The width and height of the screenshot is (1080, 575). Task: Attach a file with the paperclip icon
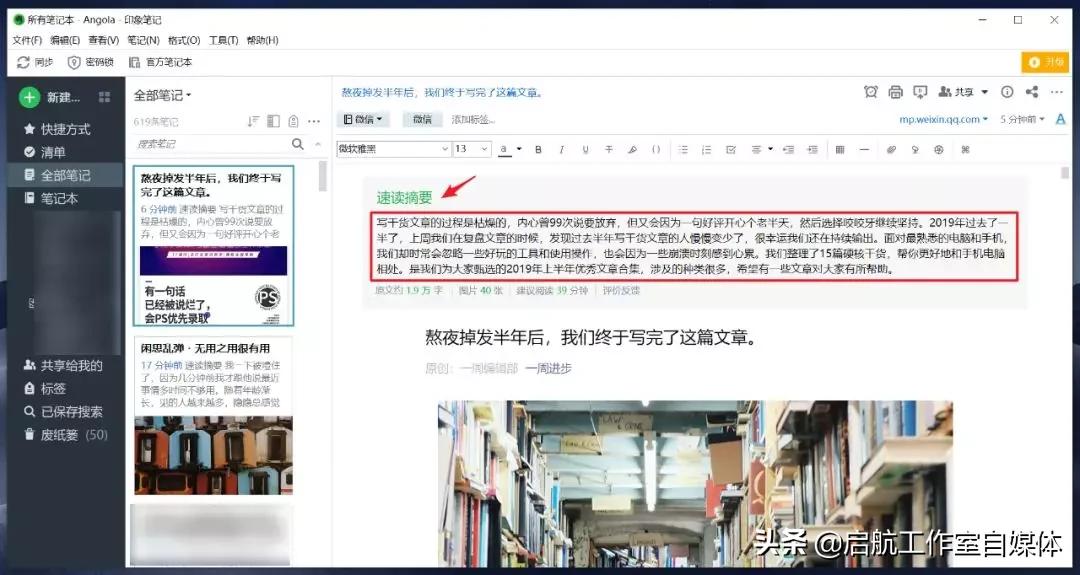click(x=891, y=149)
